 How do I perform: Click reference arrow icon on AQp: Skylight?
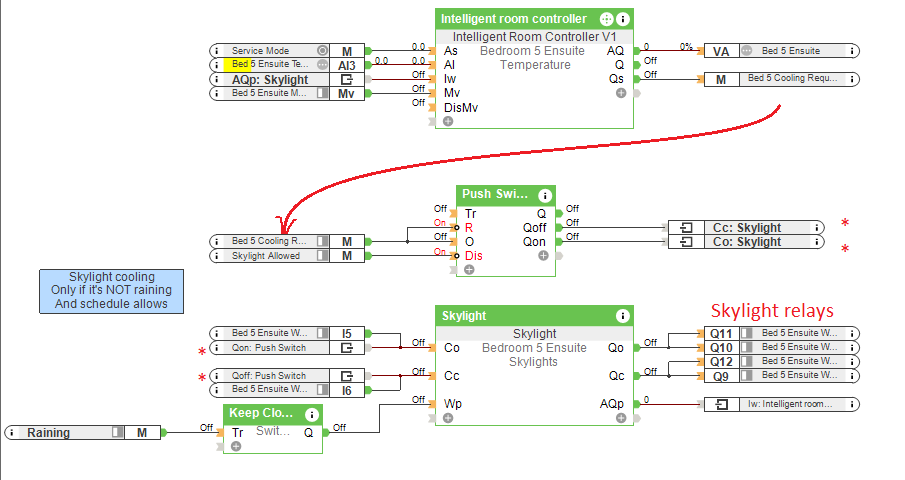pos(346,80)
